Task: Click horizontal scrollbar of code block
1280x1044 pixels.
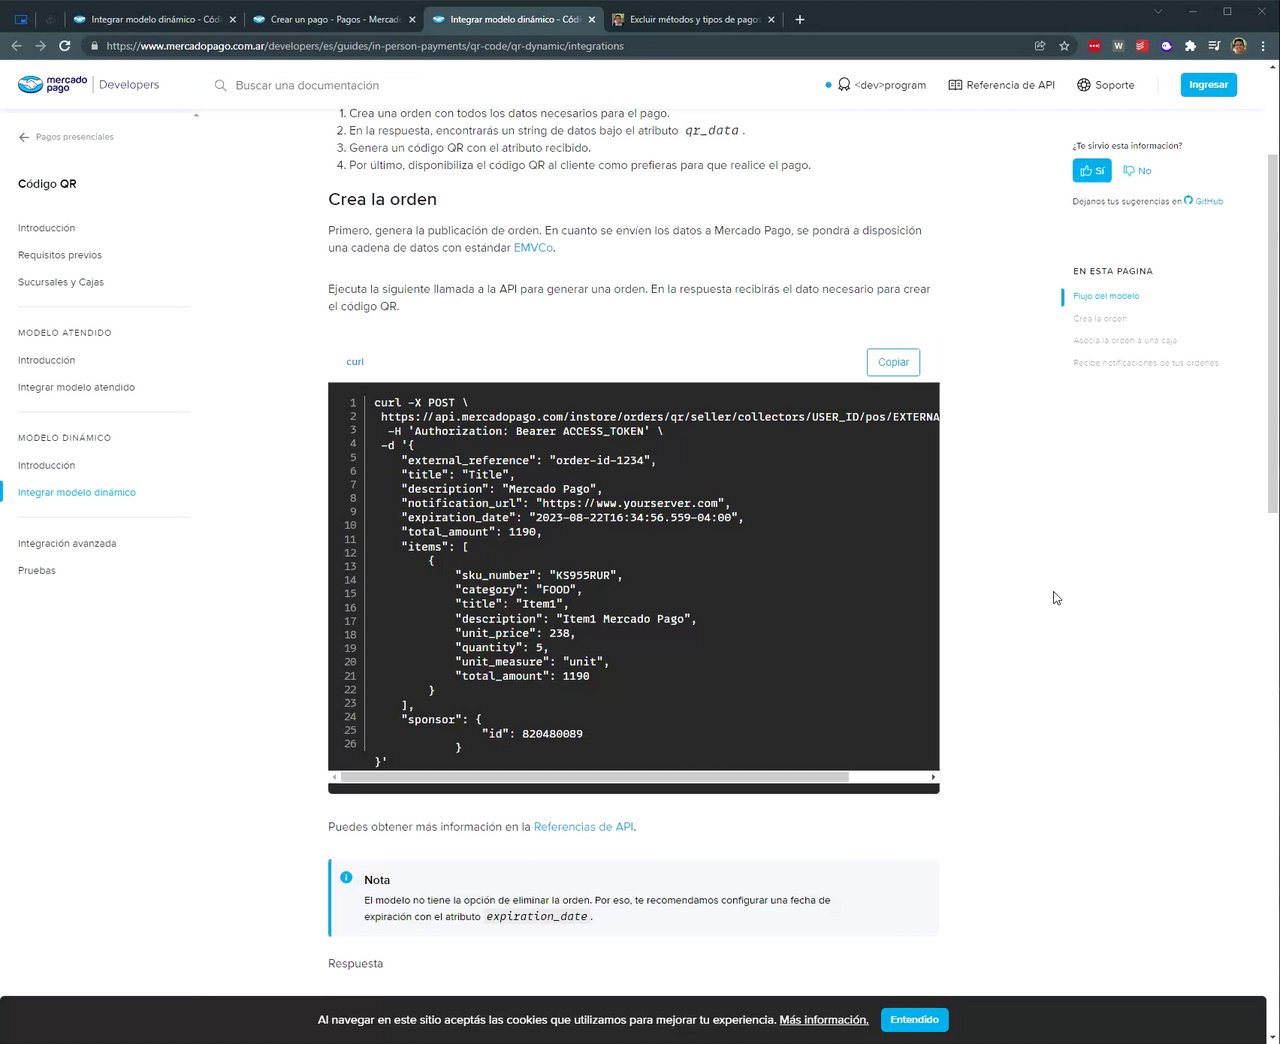Action: [x=594, y=777]
